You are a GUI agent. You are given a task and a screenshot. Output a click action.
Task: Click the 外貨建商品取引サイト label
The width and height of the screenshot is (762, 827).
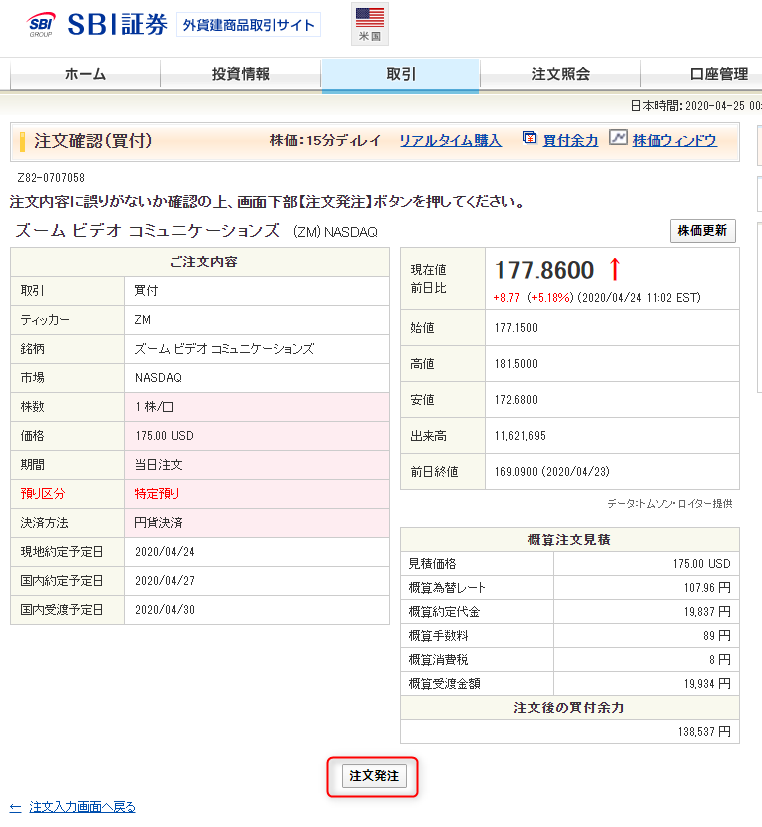pos(248,25)
